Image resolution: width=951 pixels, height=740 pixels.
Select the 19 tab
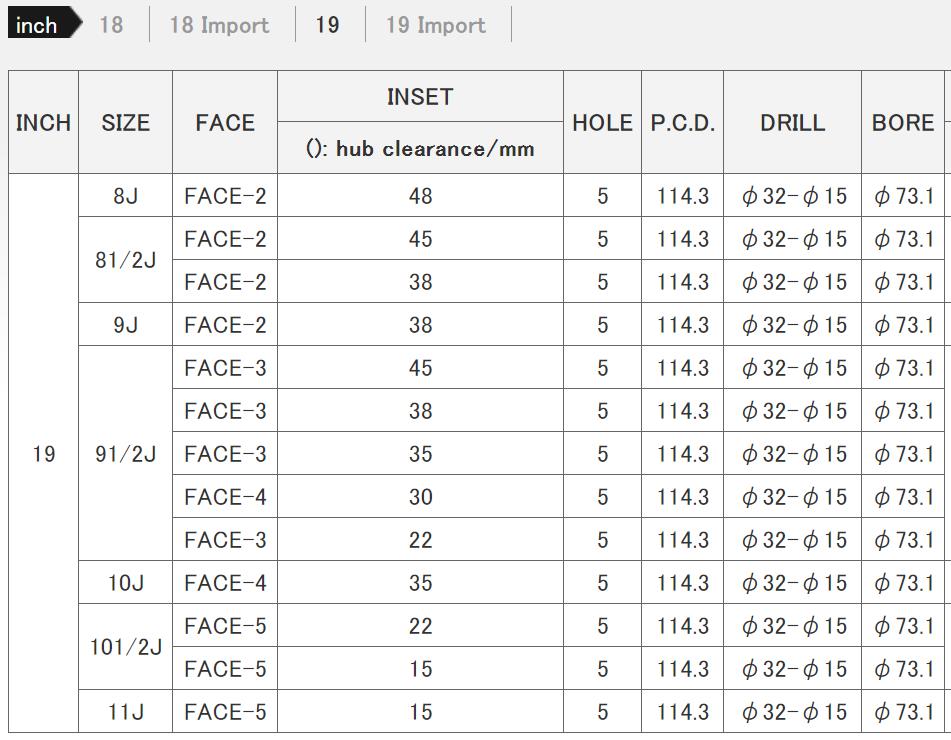[x=327, y=25]
